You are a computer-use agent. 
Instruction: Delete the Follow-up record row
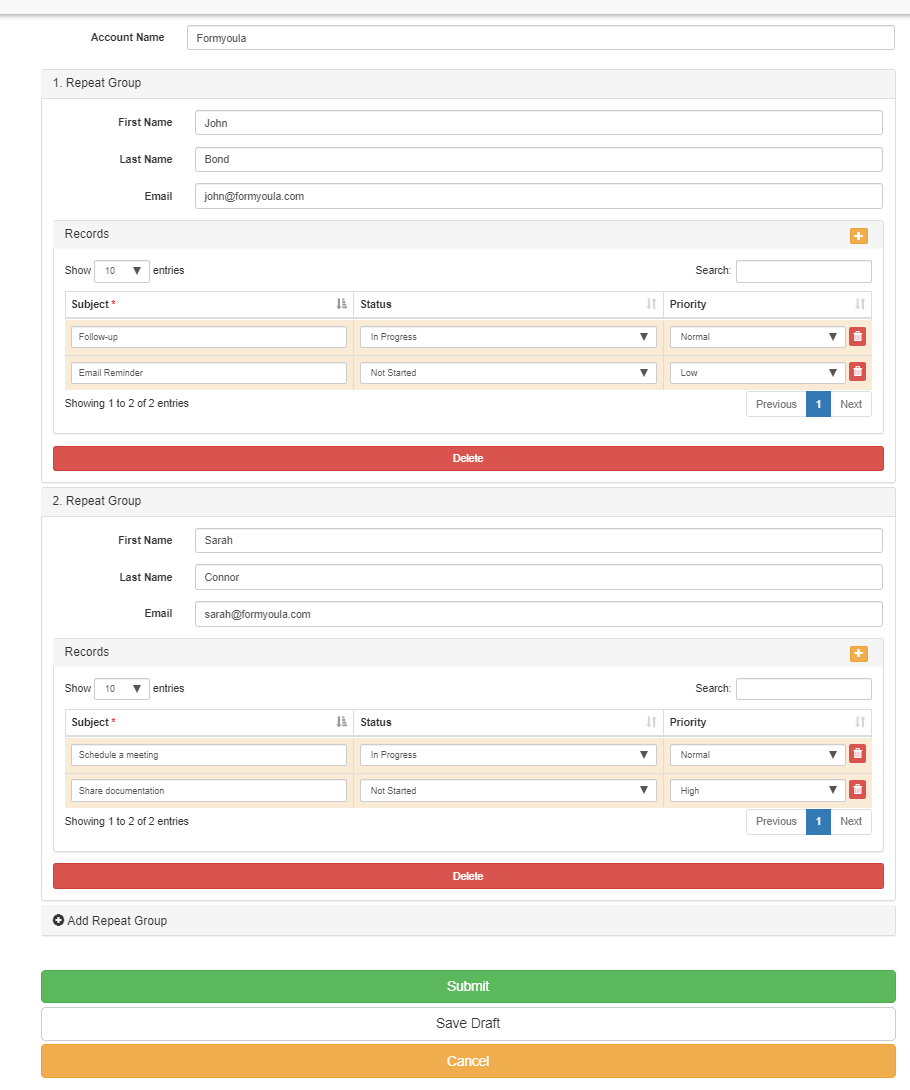click(857, 336)
